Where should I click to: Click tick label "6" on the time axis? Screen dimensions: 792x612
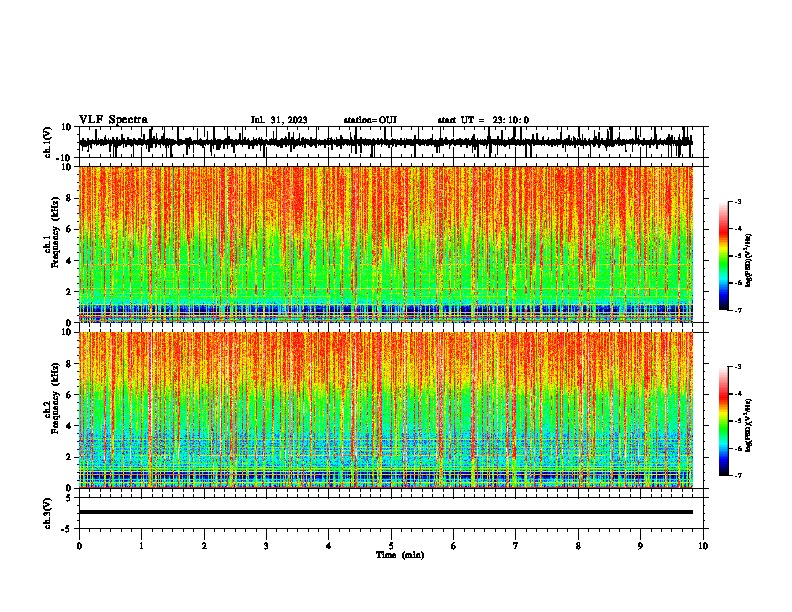coord(454,546)
